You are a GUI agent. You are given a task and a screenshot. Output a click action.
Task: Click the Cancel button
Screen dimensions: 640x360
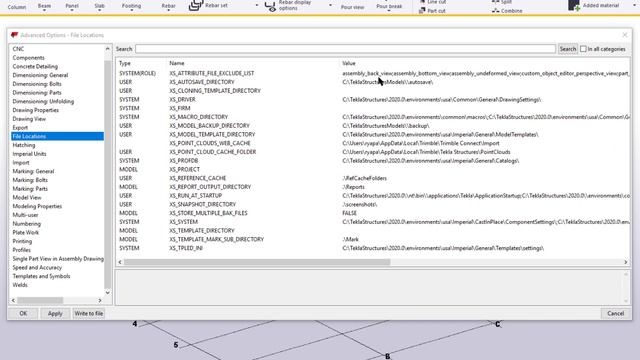[x=616, y=313]
